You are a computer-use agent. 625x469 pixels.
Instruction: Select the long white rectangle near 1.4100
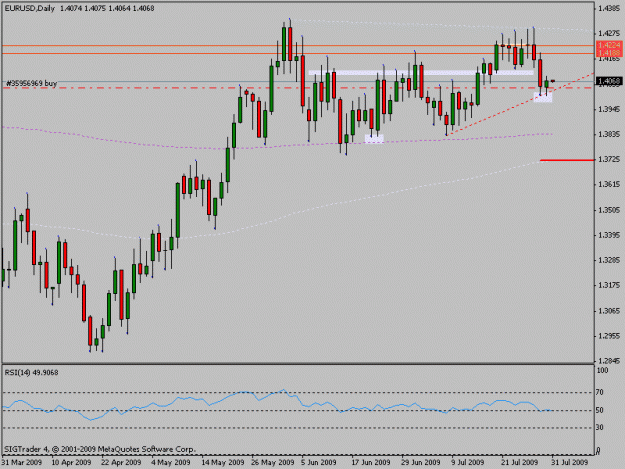pyautogui.click(x=421, y=73)
